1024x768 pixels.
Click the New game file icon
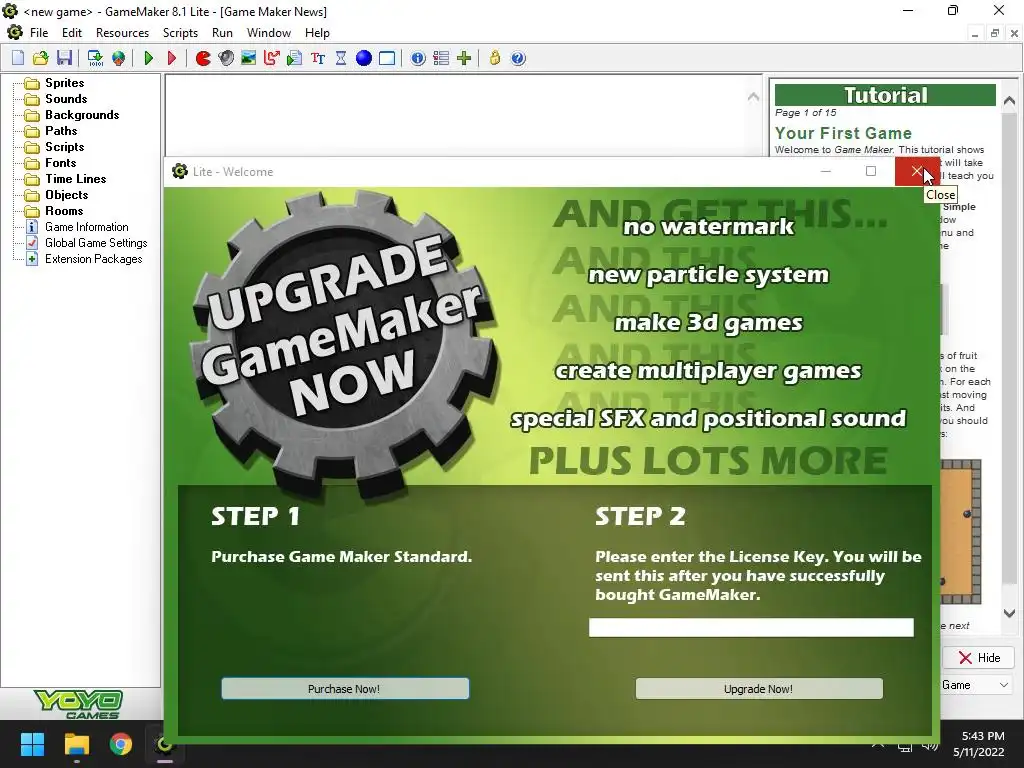click(x=18, y=58)
